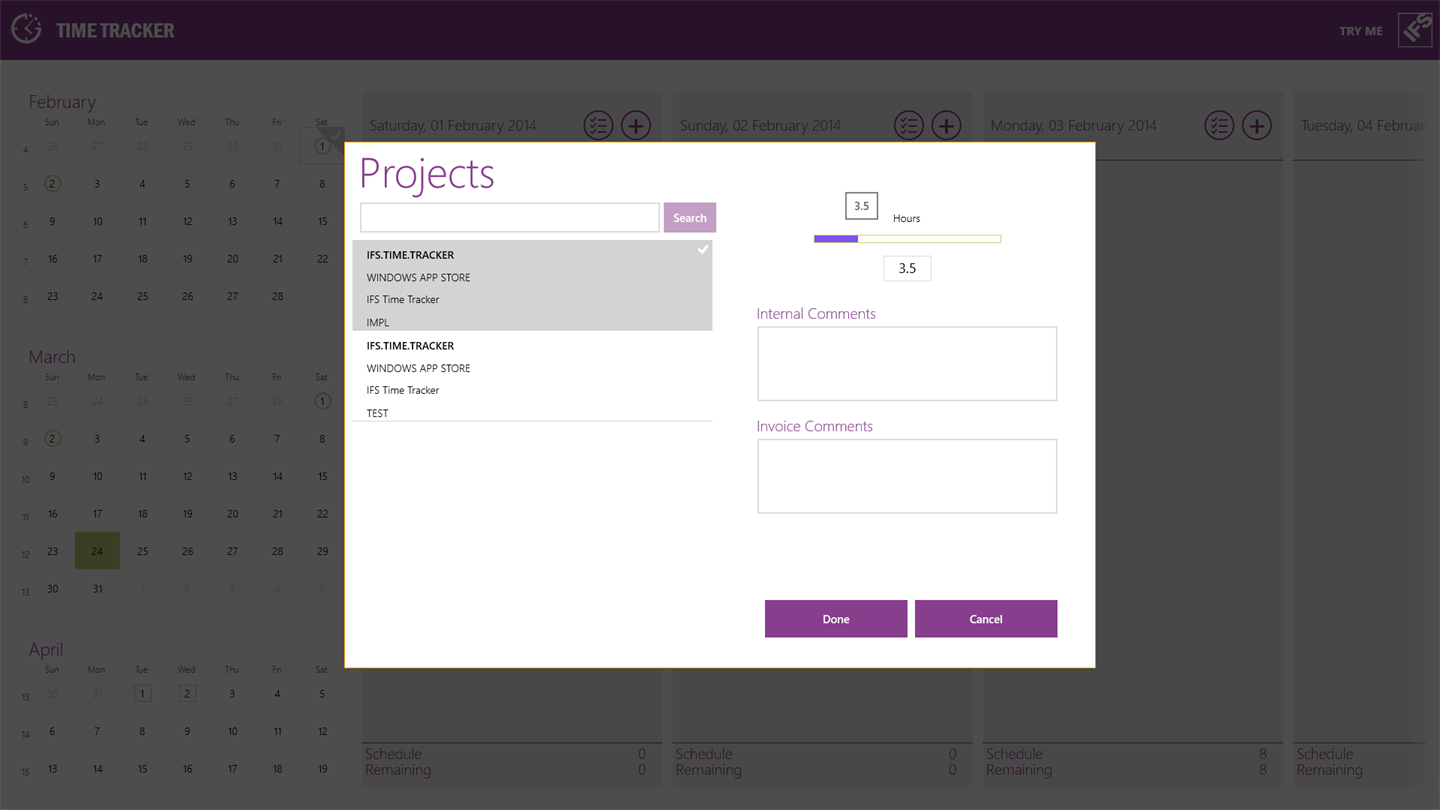Screen dimensions: 1440x810
Task: Select February 14 in calendar
Action: pyautogui.click(x=277, y=221)
